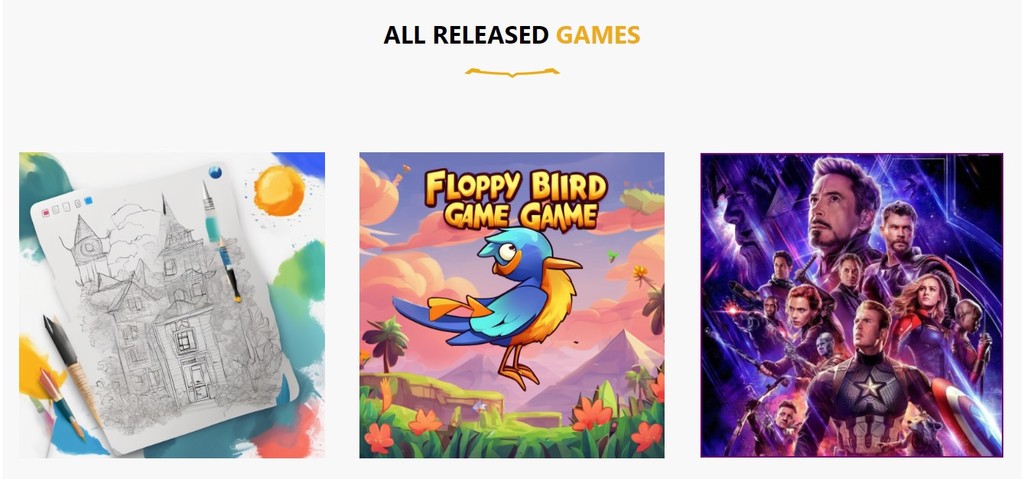The height and width of the screenshot is (479, 1024).
Task: Click the orange paint sun blob
Action: [x=280, y=190]
